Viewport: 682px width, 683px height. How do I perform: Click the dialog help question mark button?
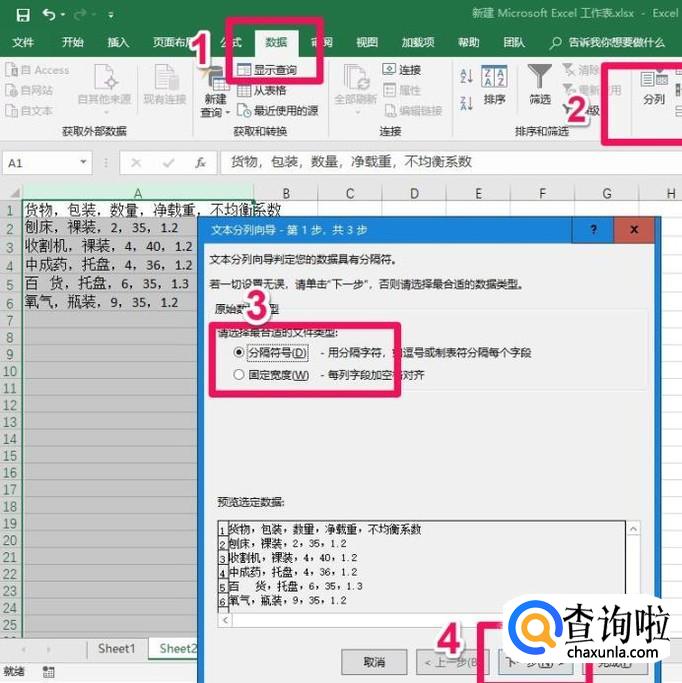click(593, 230)
